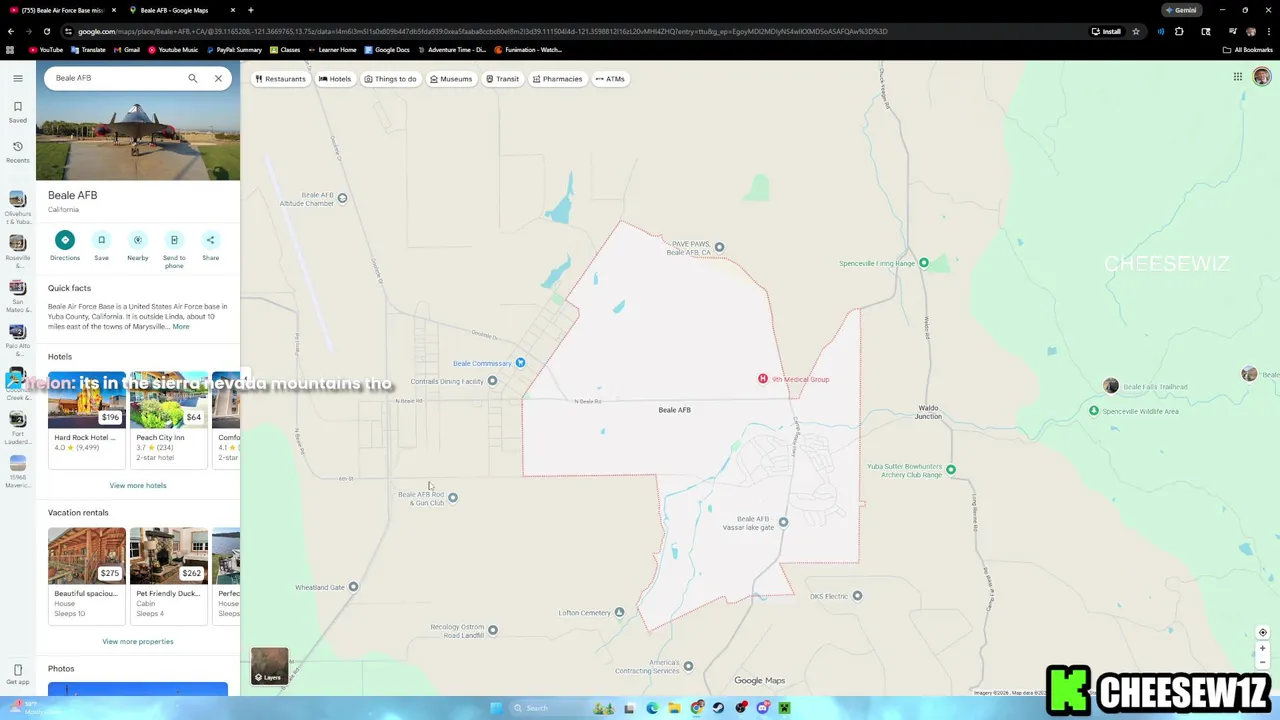Click the Recology Ostrom Road Landfill pin
This screenshot has width=1280, height=720.
coord(492,630)
